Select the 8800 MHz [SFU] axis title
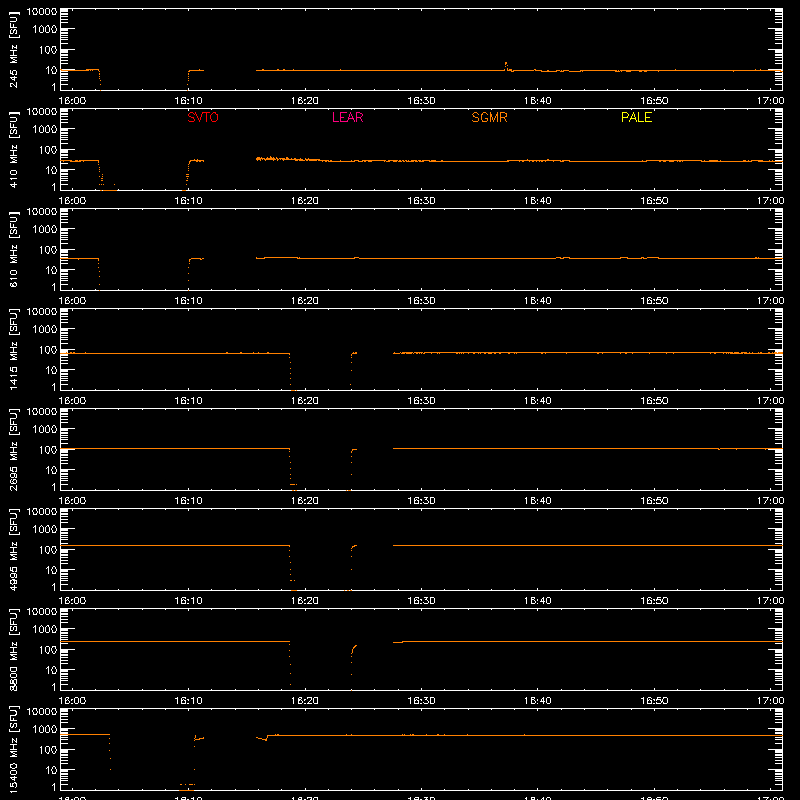This screenshot has width=800, height=800. (x=13, y=650)
